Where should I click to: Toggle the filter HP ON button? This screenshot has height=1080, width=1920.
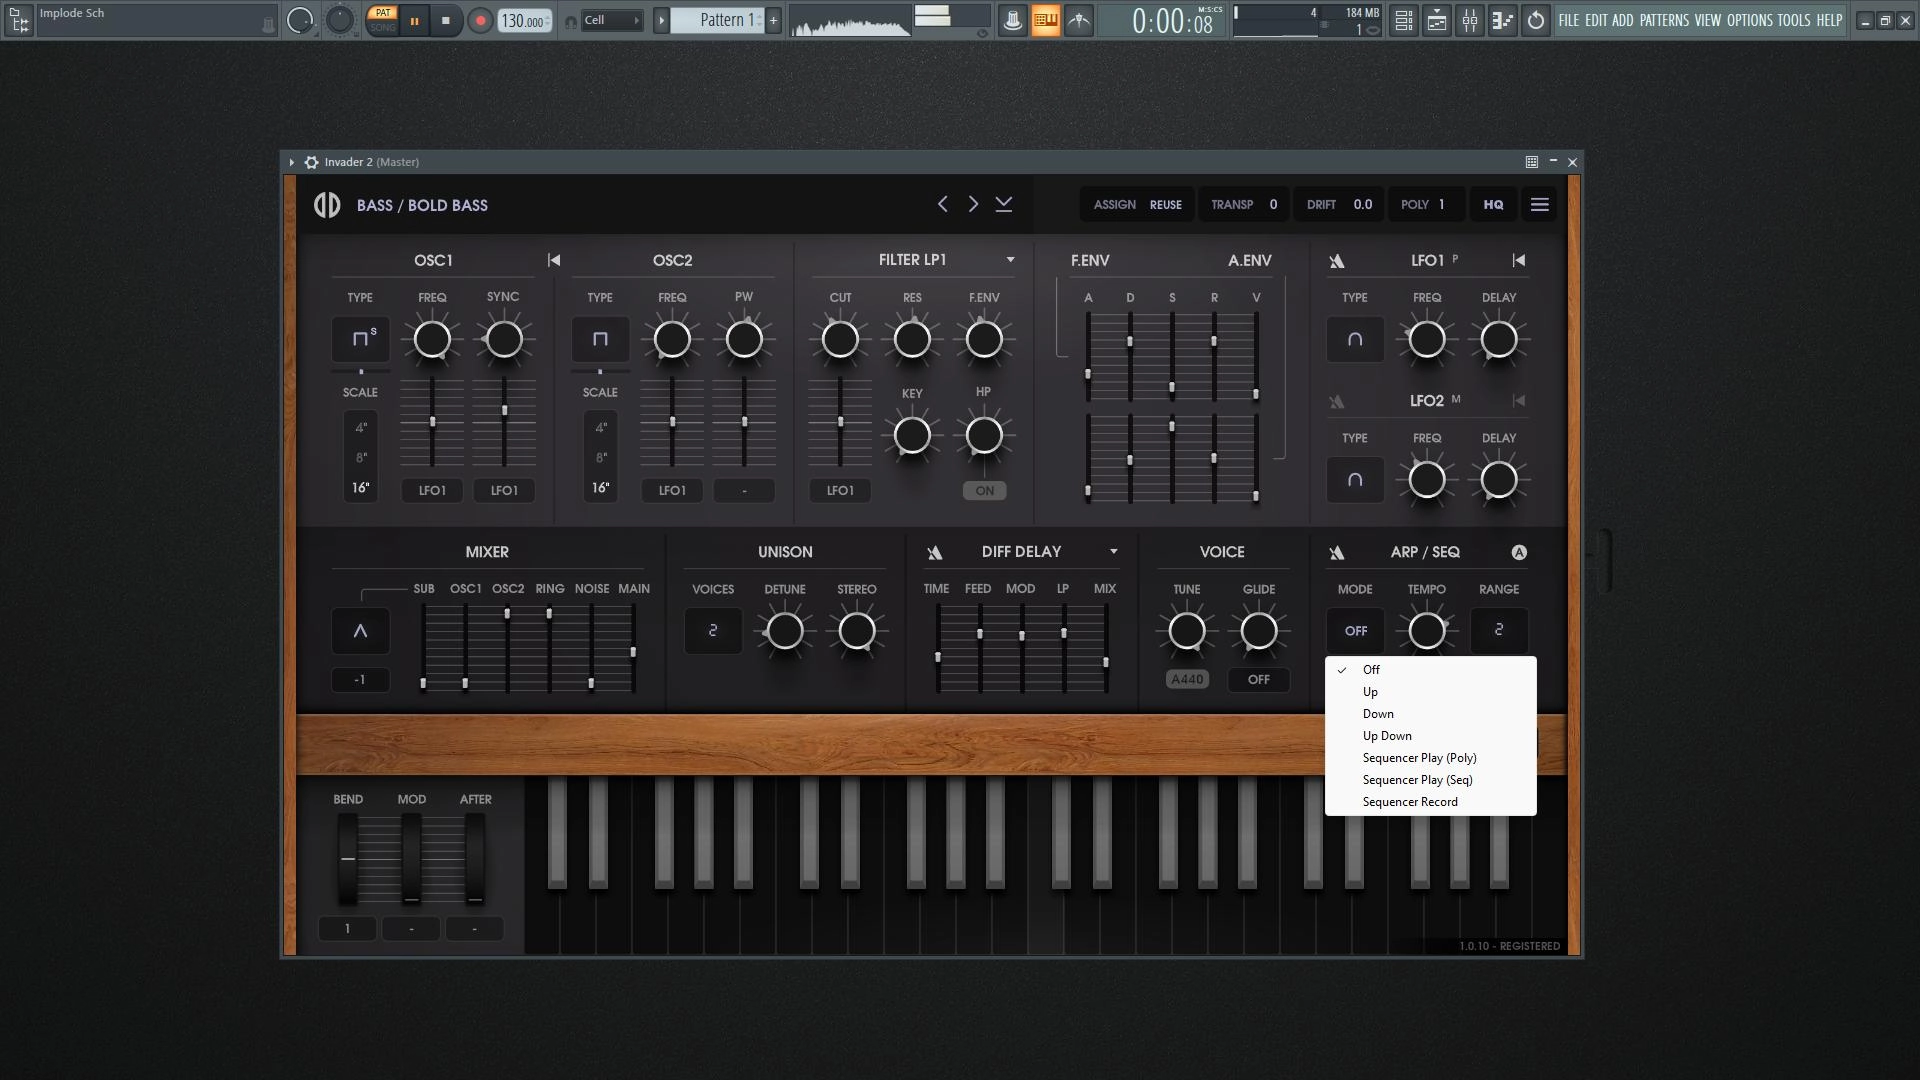coord(984,491)
